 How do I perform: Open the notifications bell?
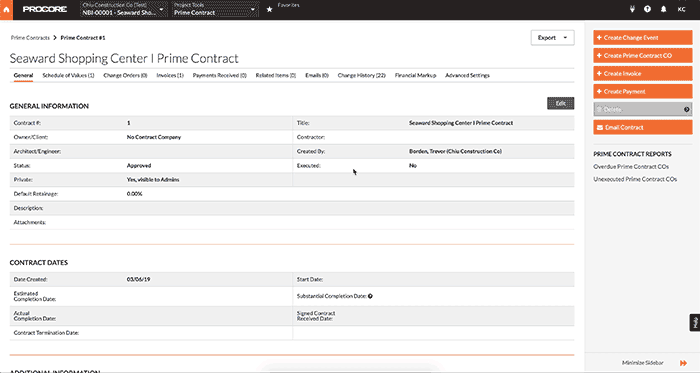click(x=663, y=9)
